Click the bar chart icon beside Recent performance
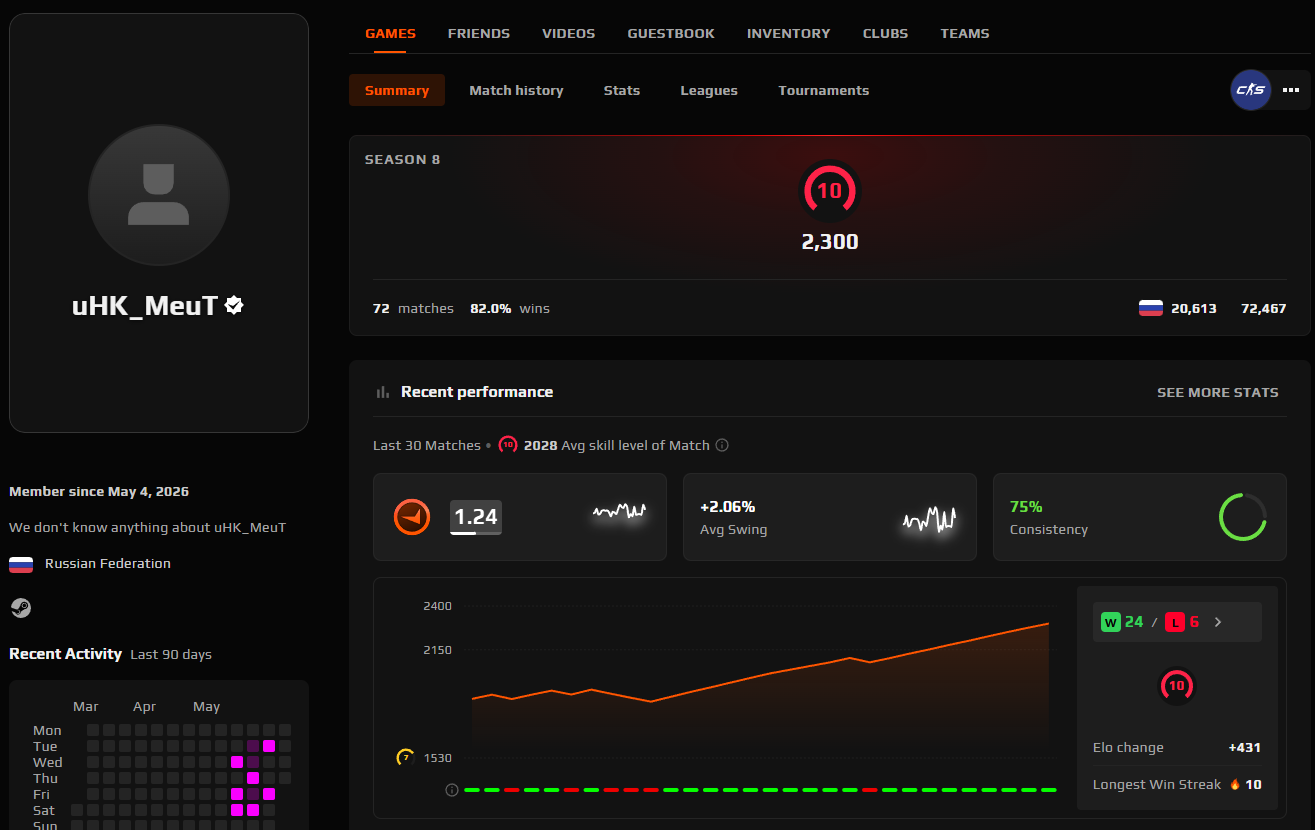This screenshot has height=830, width=1315. coord(382,392)
